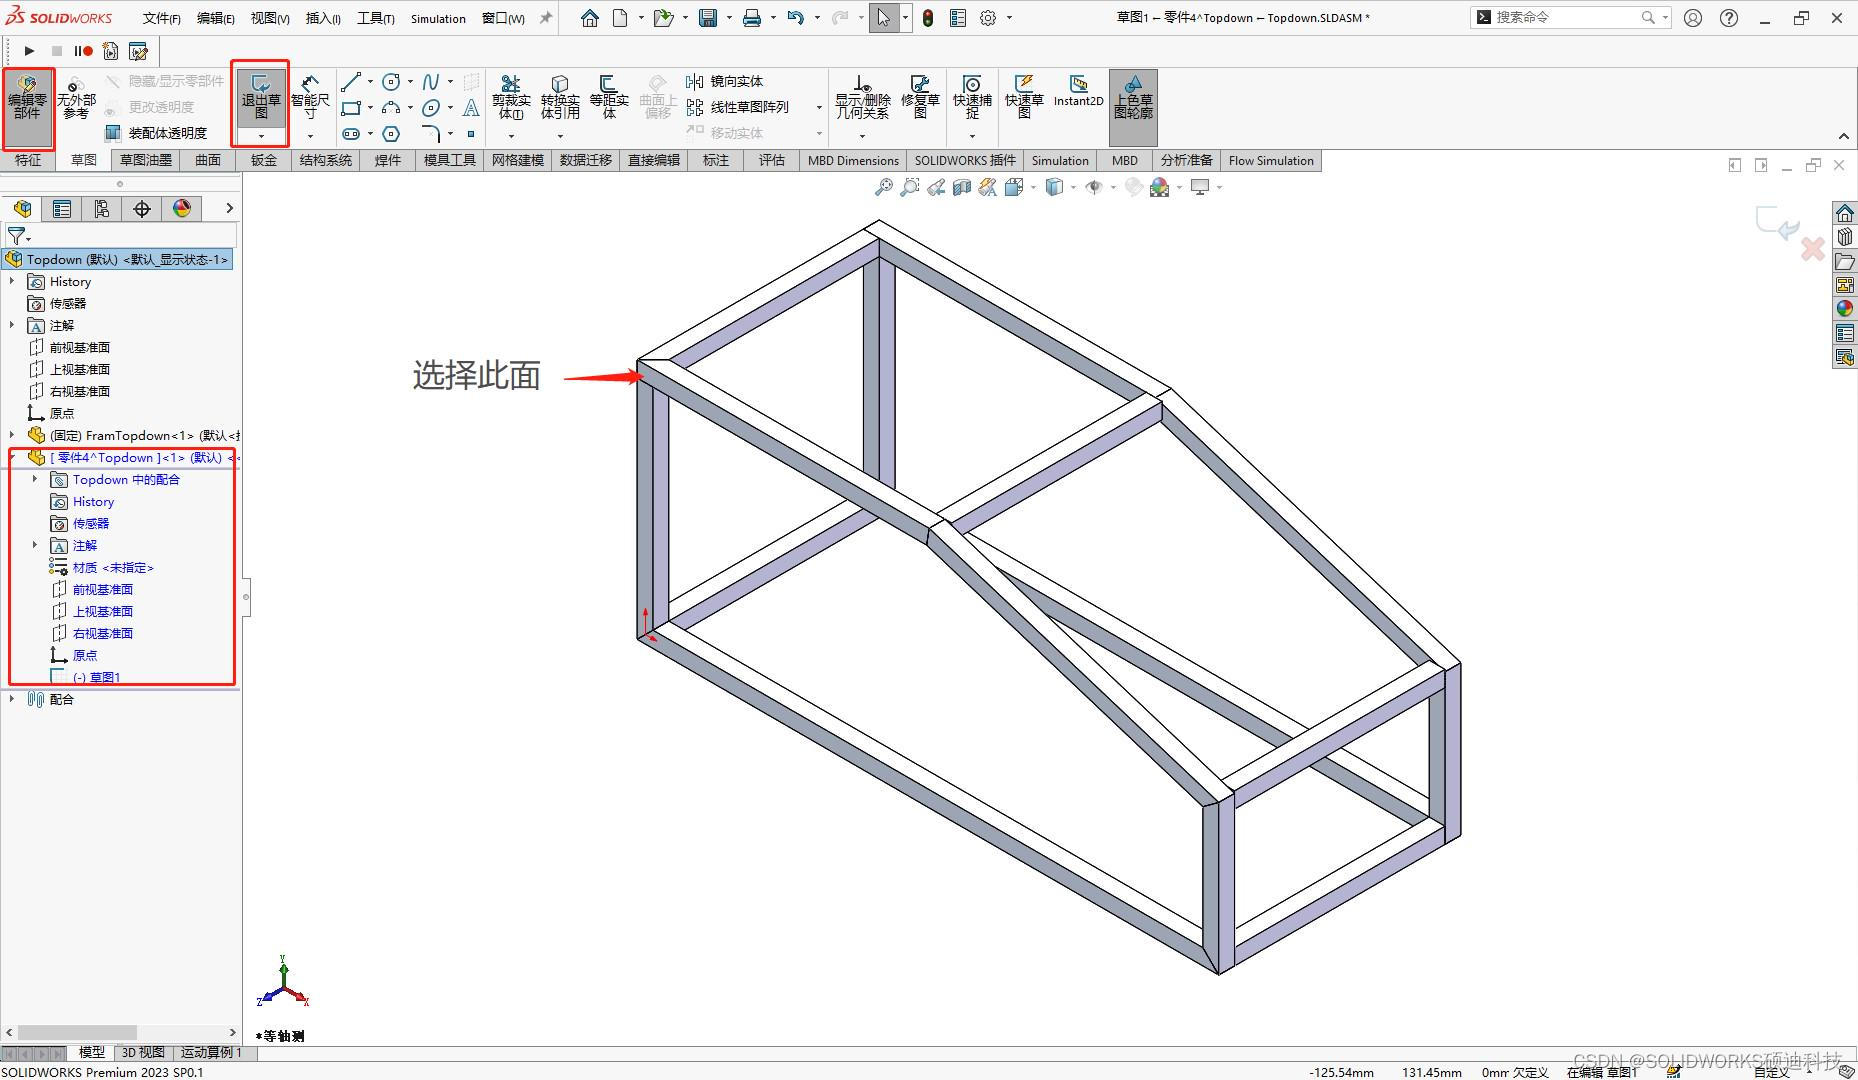
Task: Click the Rebuild traffic light icon
Action: click(x=928, y=18)
